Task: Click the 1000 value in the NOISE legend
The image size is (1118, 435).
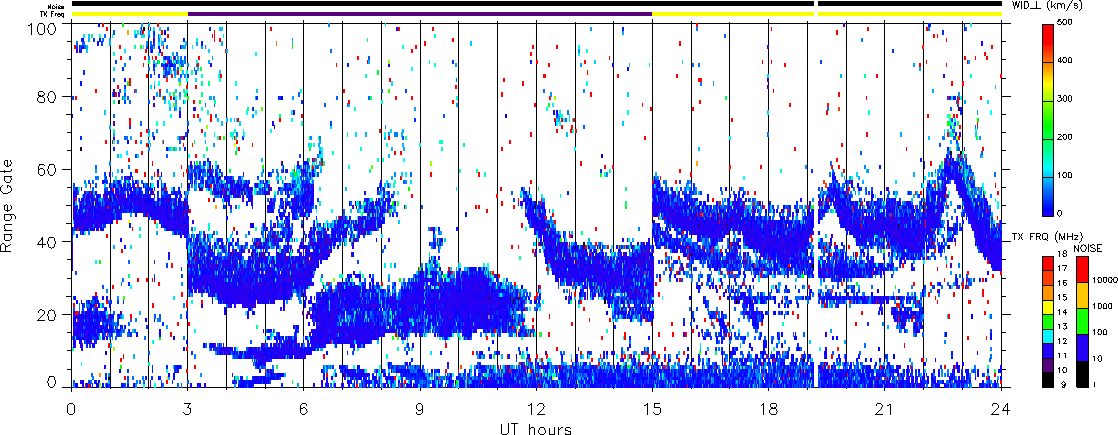Action: pos(1102,306)
